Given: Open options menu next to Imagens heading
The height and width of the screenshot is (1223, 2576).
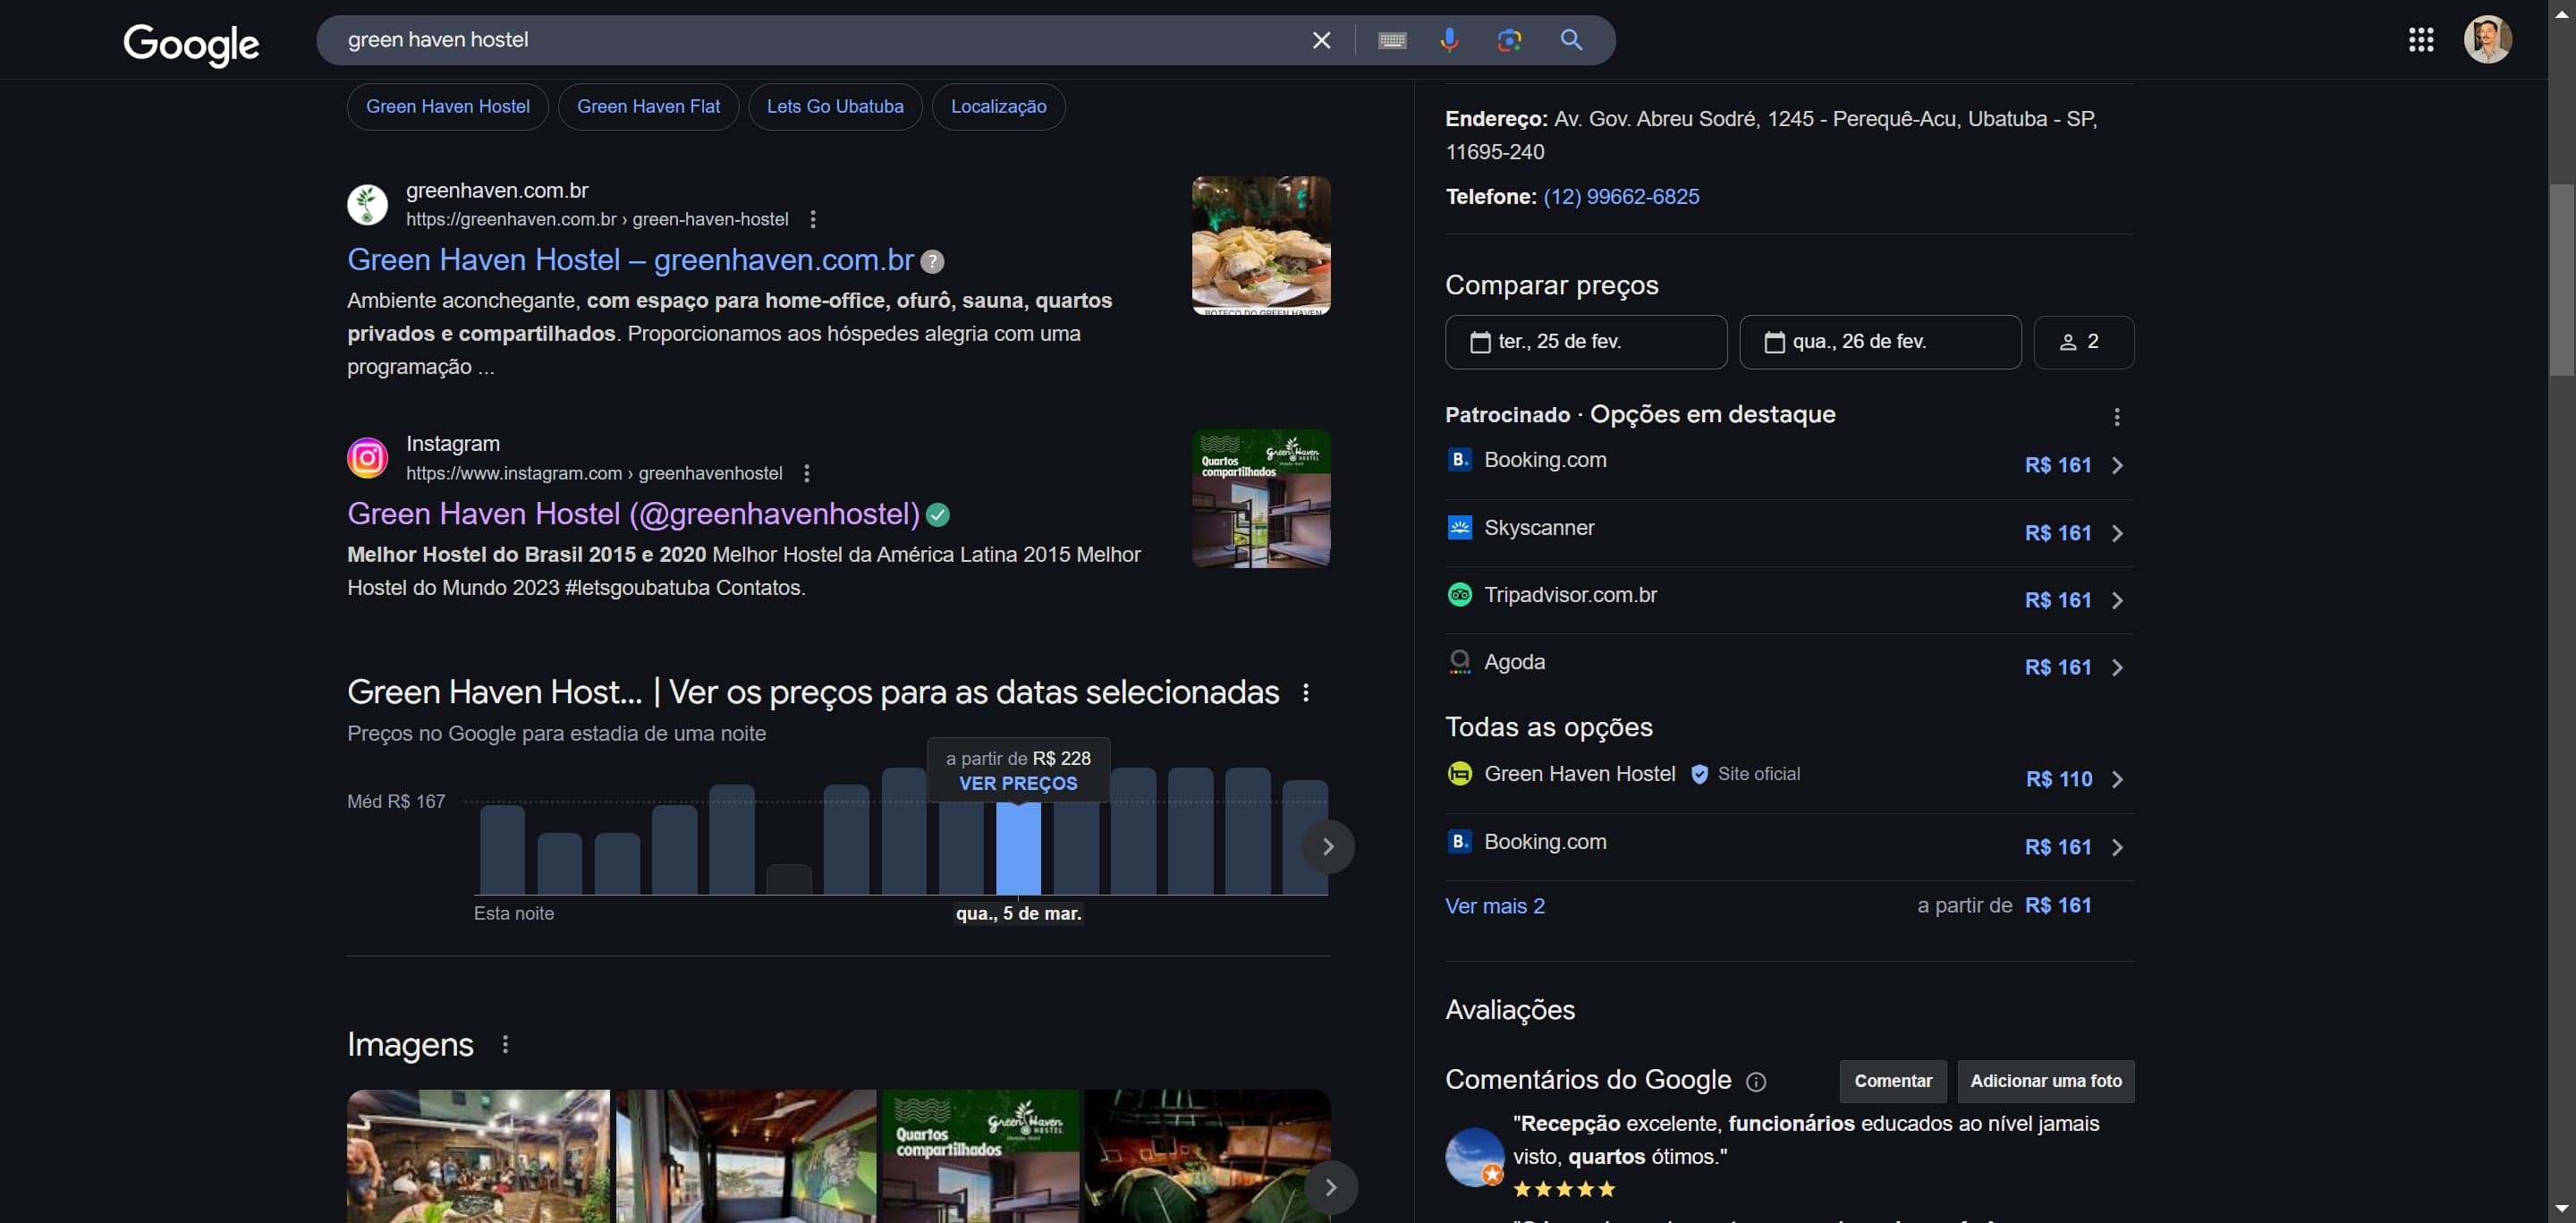Looking at the screenshot, I should pyautogui.click(x=505, y=1044).
